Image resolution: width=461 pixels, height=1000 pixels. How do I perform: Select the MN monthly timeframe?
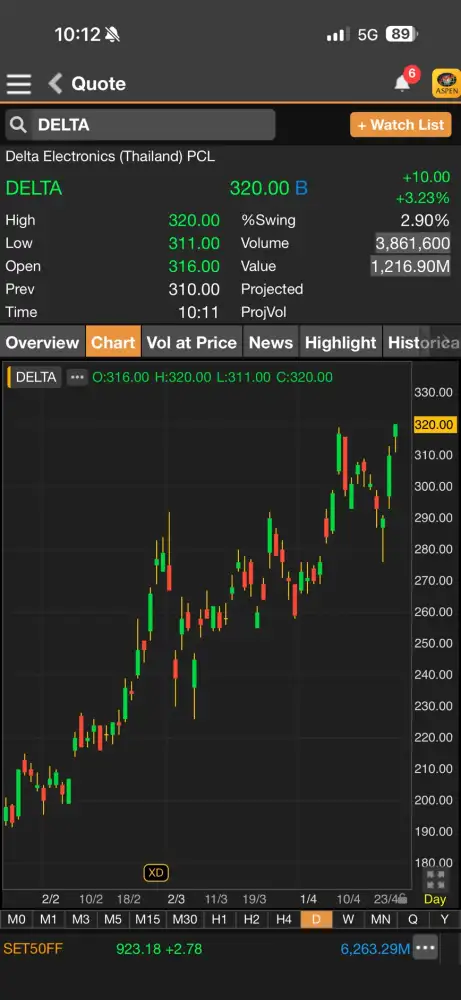coord(381,919)
